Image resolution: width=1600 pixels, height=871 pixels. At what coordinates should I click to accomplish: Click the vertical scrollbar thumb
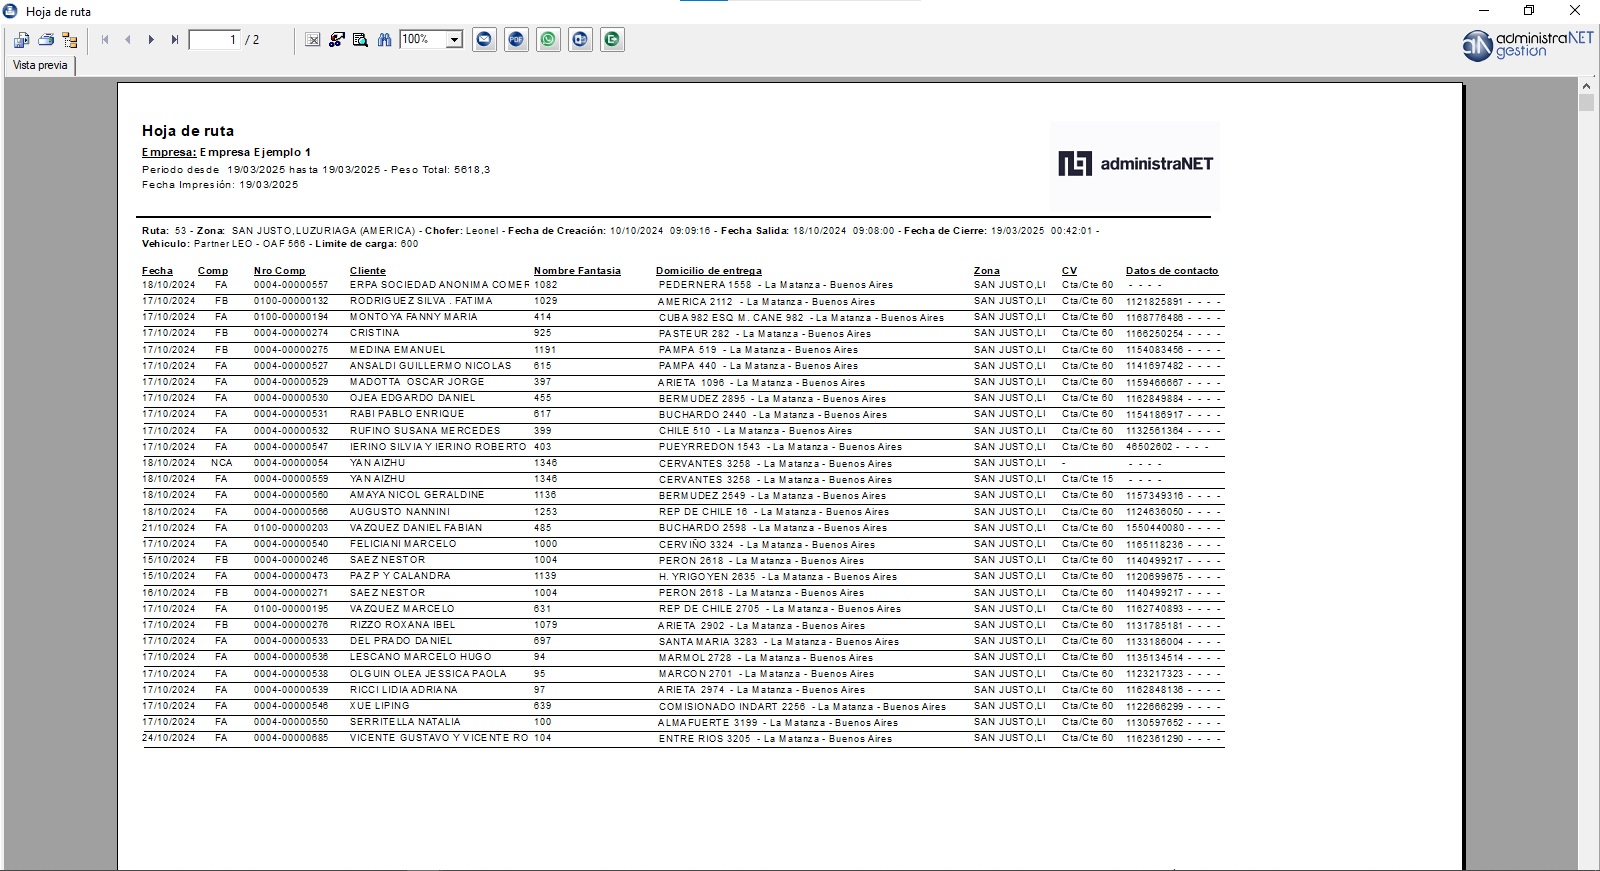point(1587,103)
